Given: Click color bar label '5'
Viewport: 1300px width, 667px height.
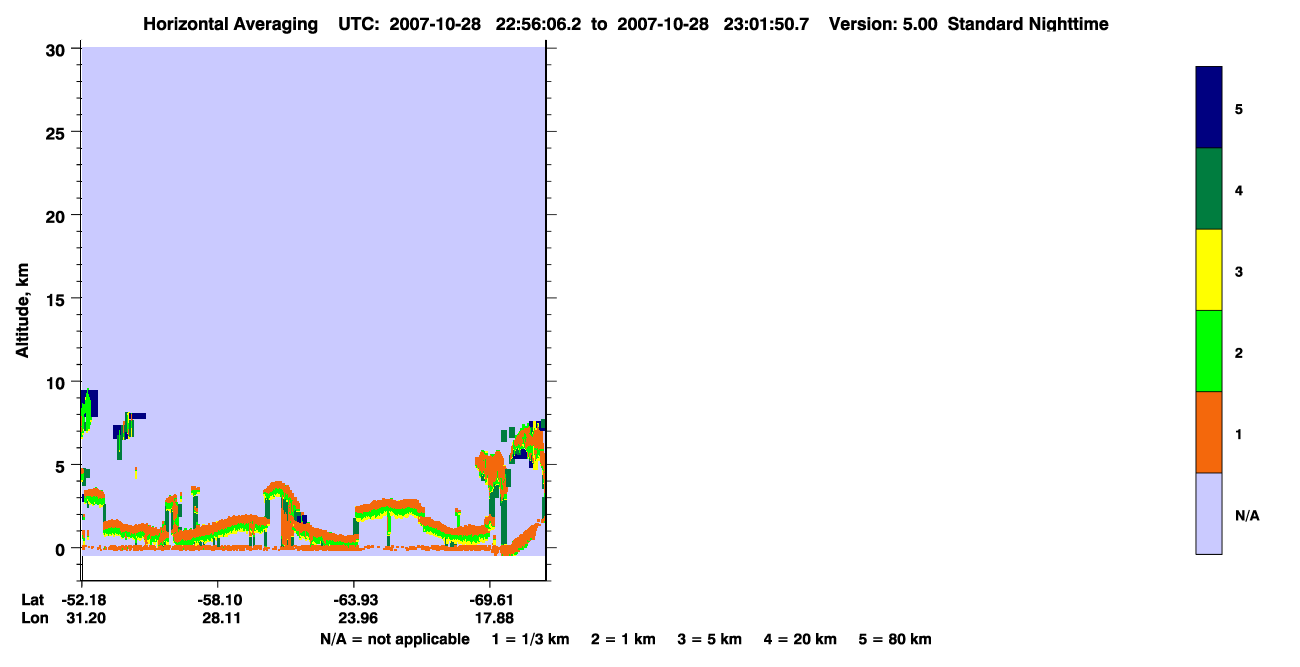Looking at the screenshot, I should [1238, 108].
